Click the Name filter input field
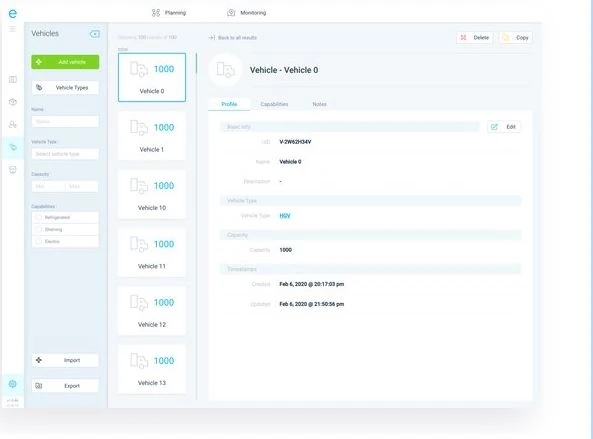593x439 pixels. point(65,121)
